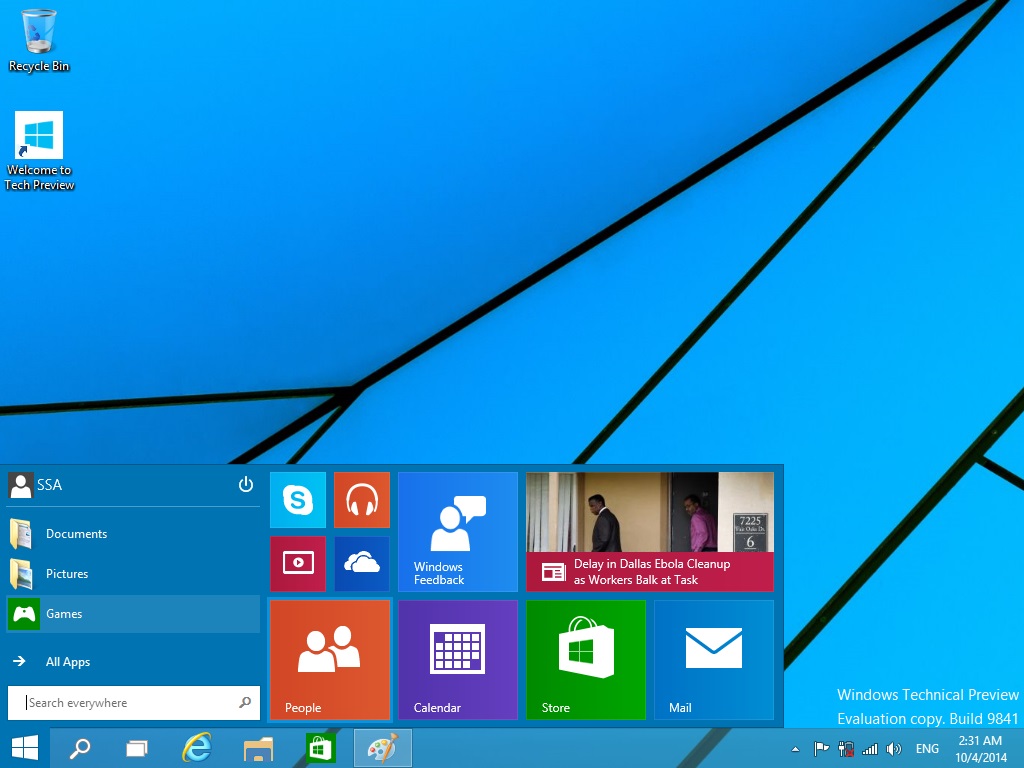Open the Ebola Cleanup news tile
This screenshot has width=1024, height=768.
650,532
